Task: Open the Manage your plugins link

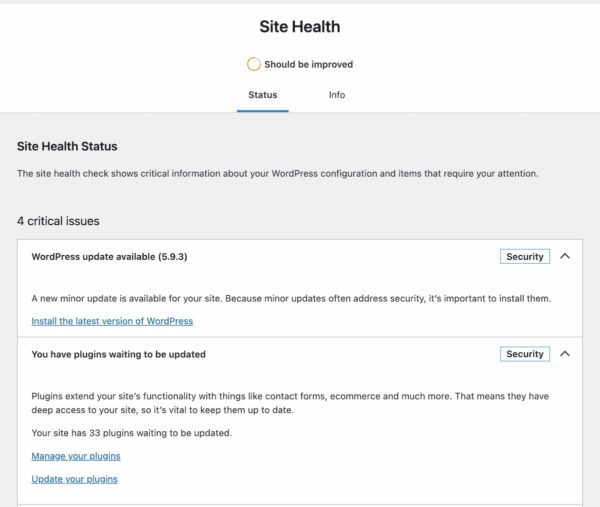Action: [76, 456]
